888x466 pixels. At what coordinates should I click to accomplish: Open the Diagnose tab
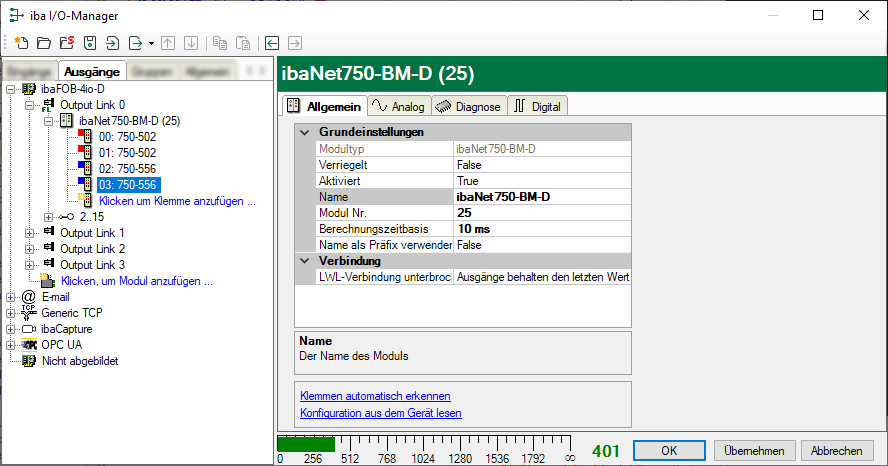[469, 106]
